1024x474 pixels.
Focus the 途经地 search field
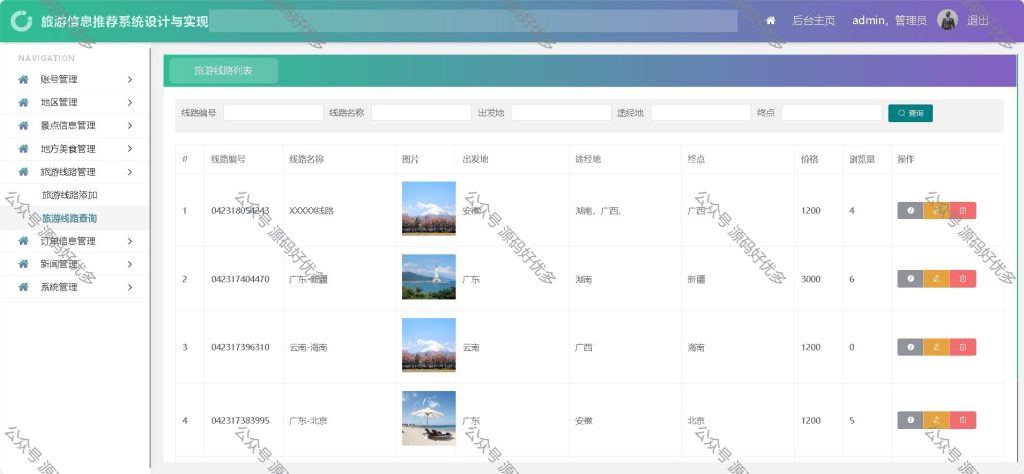(701, 113)
